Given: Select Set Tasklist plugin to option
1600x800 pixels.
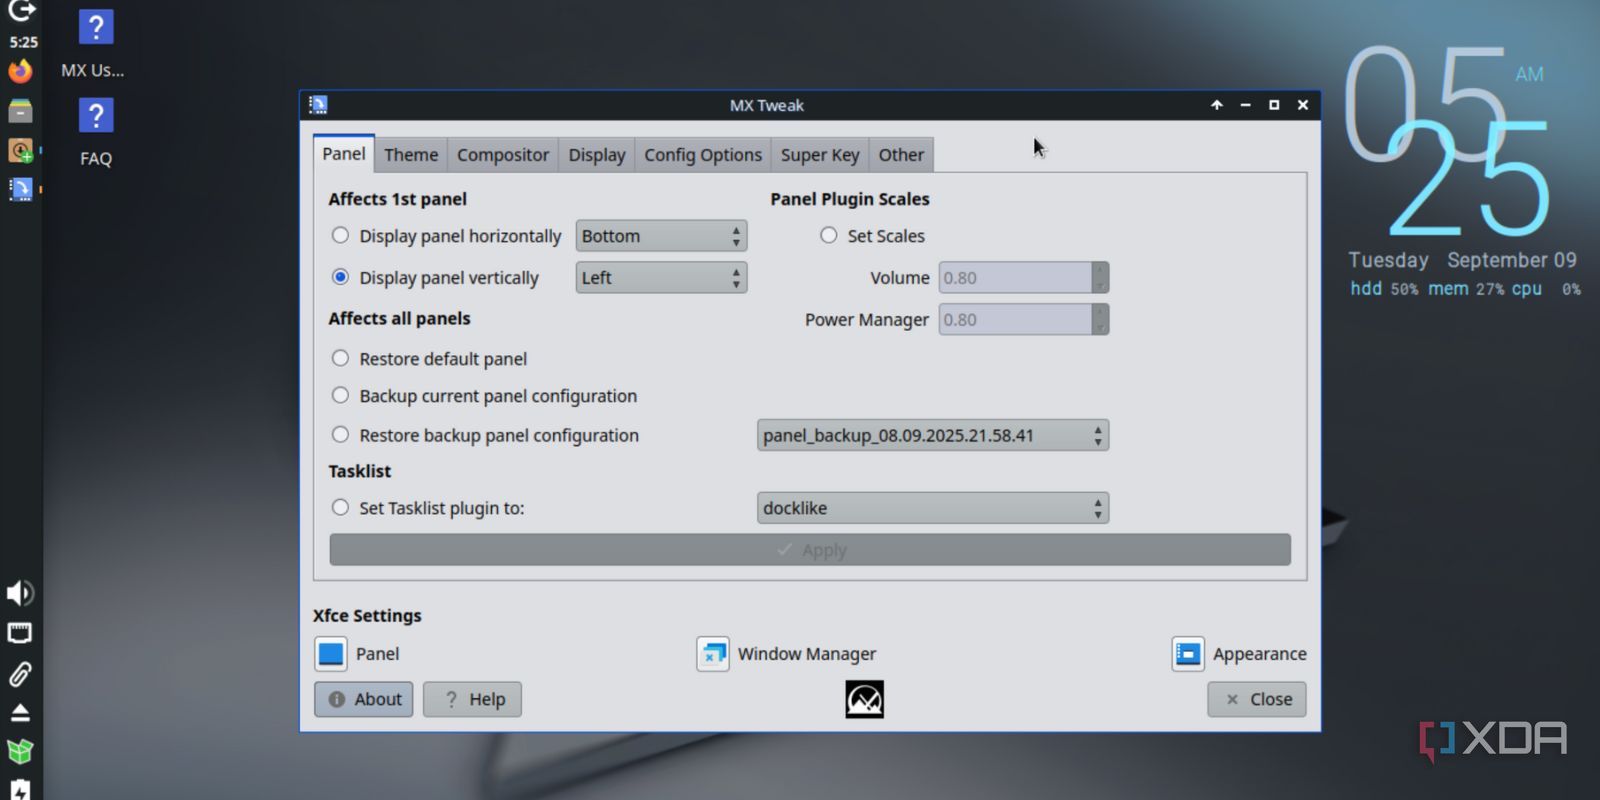Looking at the screenshot, I should click(x=340, y=507).
